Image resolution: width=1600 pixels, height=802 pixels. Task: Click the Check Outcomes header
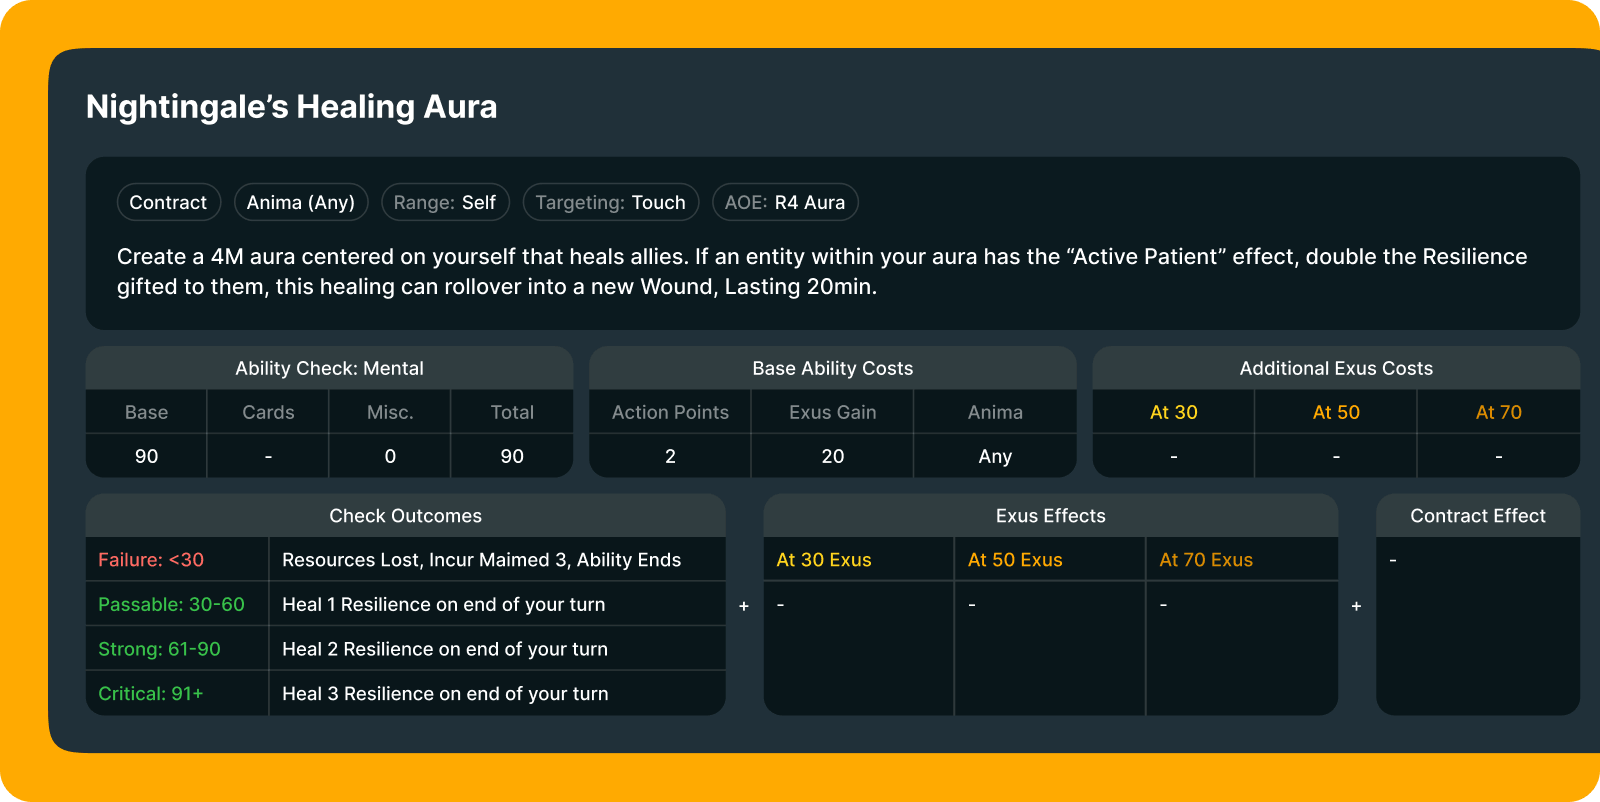(x=405, y=516)
